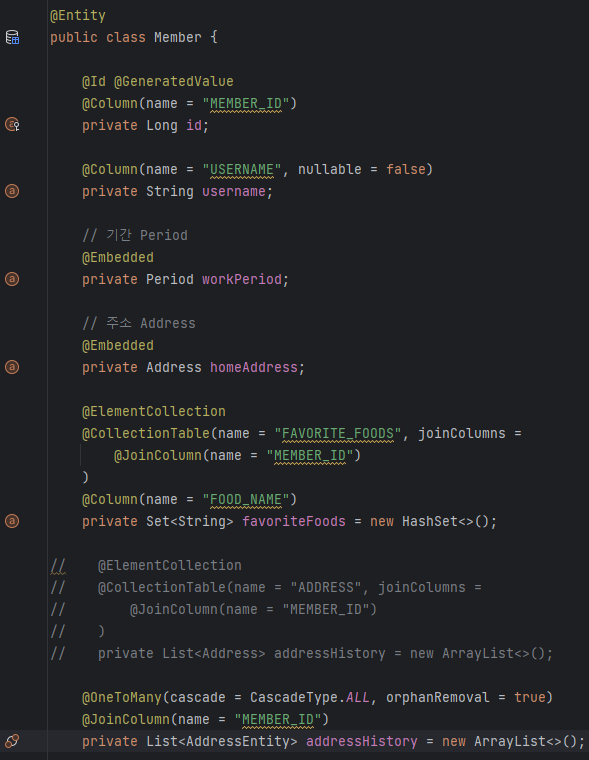Click the addressHistory field name in last line
The height and width of the screenshot is (760, 589).
coord(362,742)
